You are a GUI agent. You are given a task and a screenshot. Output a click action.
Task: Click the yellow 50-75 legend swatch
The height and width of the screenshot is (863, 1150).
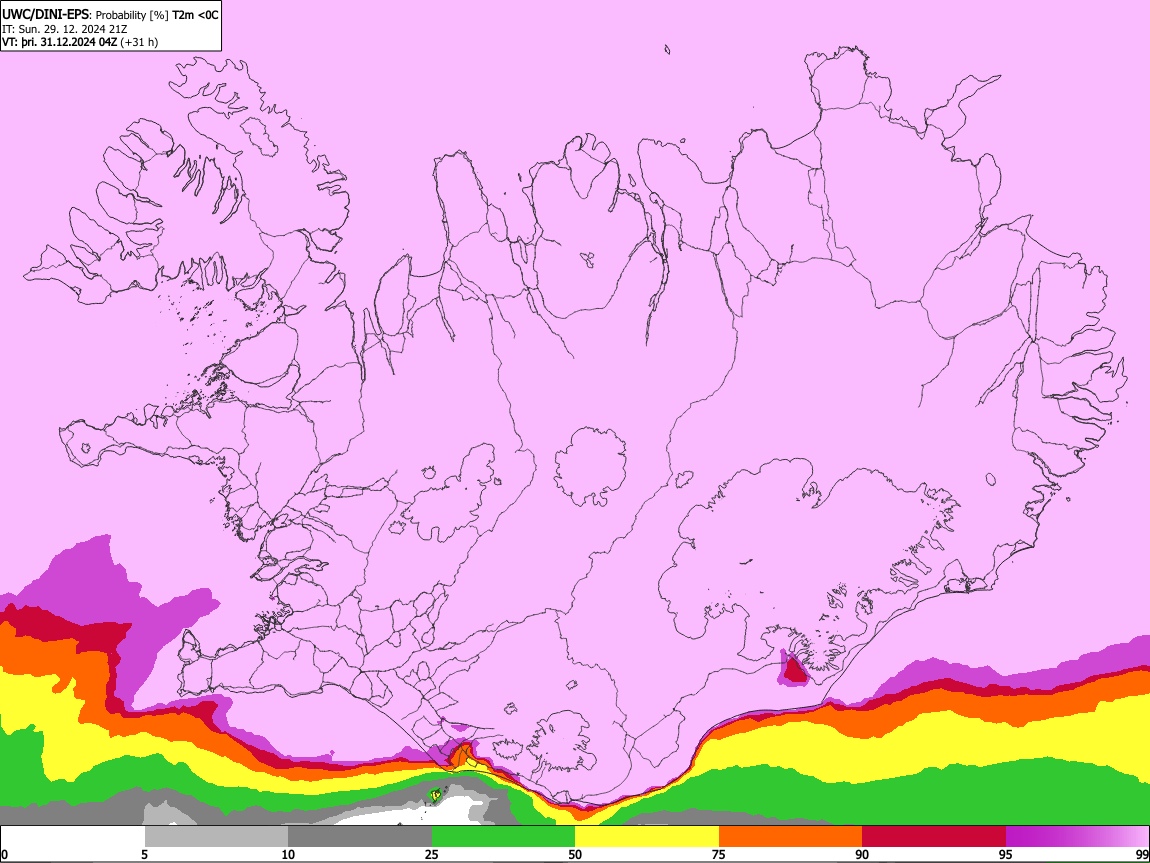pos(647,837)
